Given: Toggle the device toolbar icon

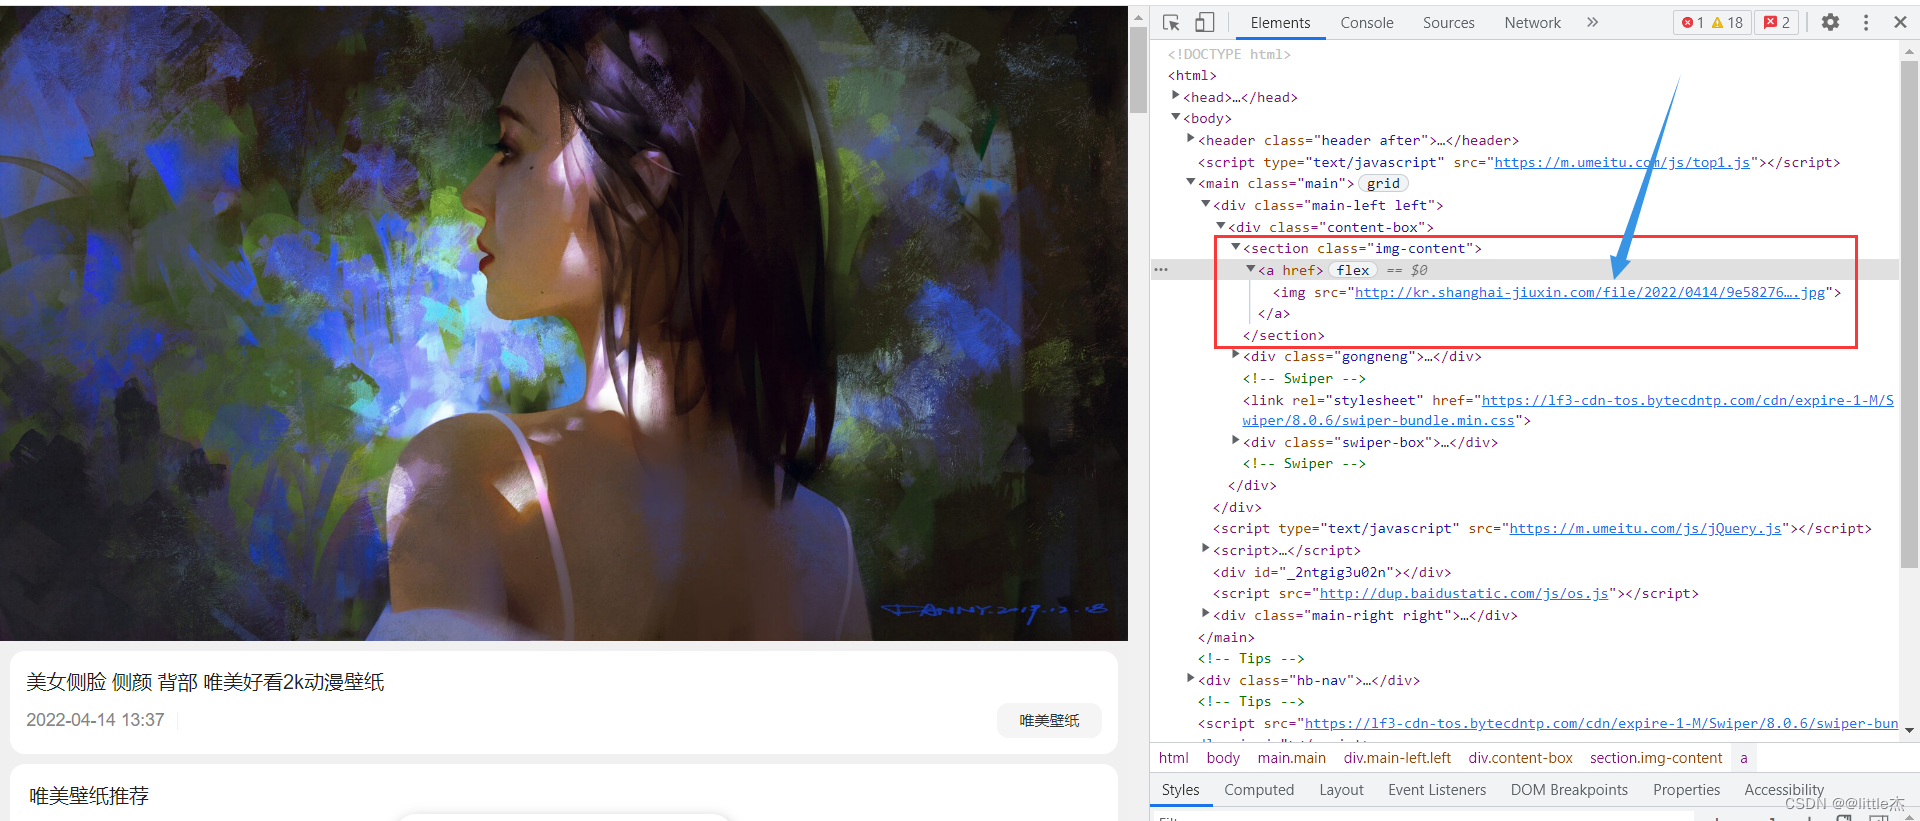Looking at the screenshot, I should pyautogui.click(x=1204, y=22).
